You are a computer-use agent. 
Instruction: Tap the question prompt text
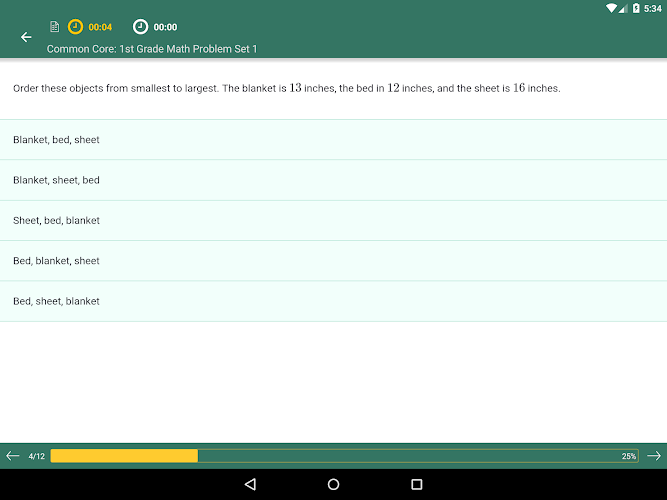tap(287, 88)
